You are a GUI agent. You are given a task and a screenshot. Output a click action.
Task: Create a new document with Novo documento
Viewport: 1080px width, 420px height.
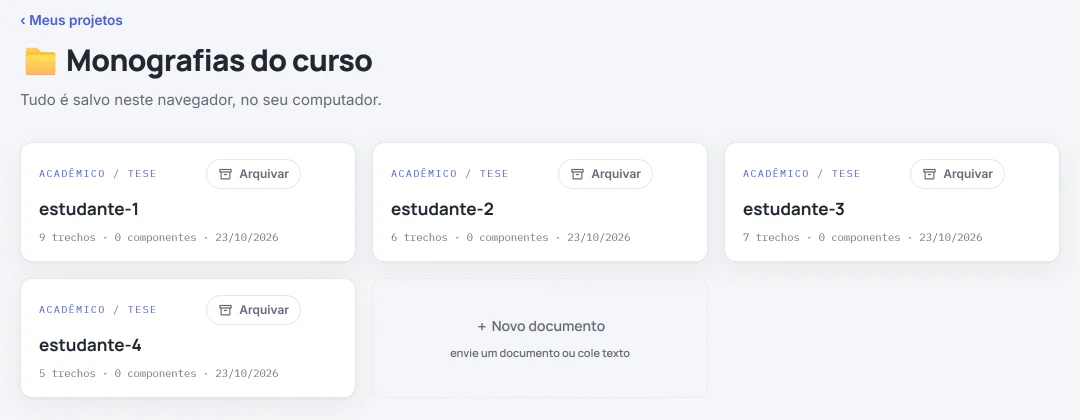(540, 339)
